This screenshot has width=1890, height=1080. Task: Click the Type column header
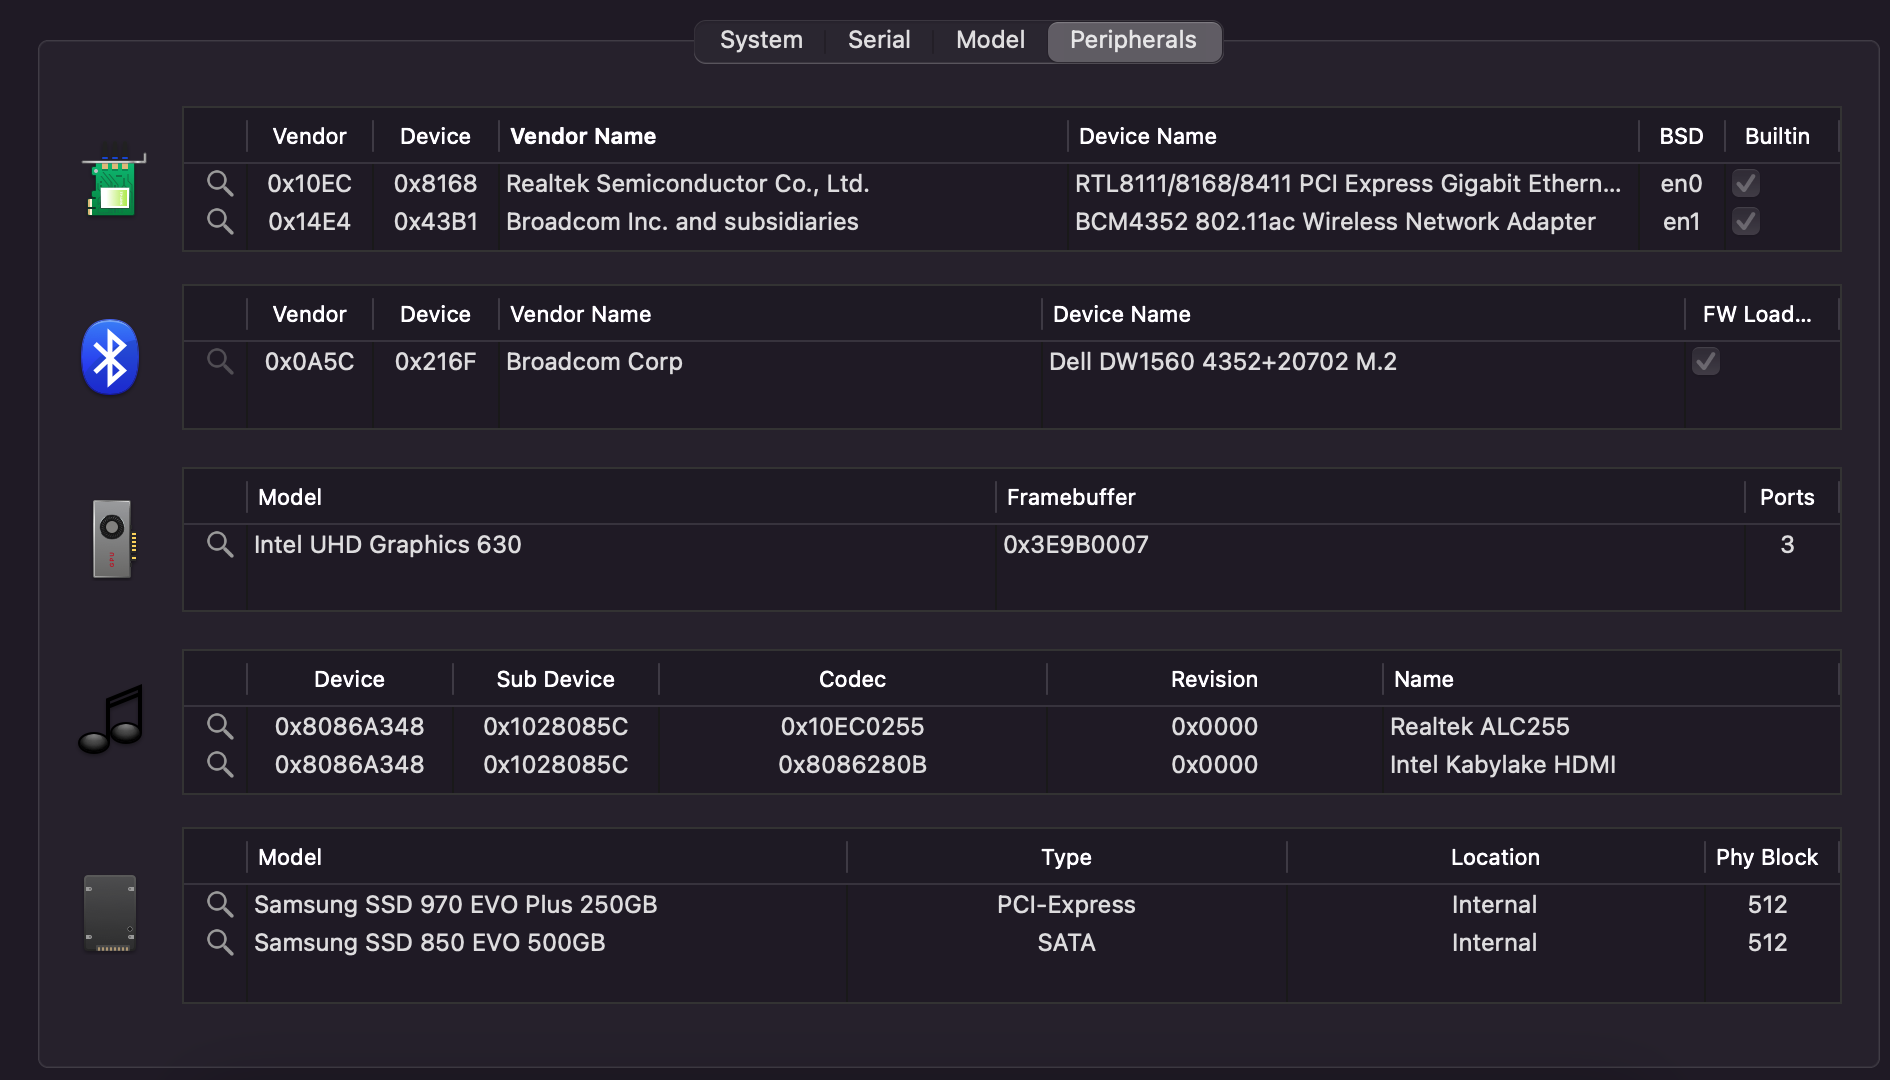(x=1066, y=857)
